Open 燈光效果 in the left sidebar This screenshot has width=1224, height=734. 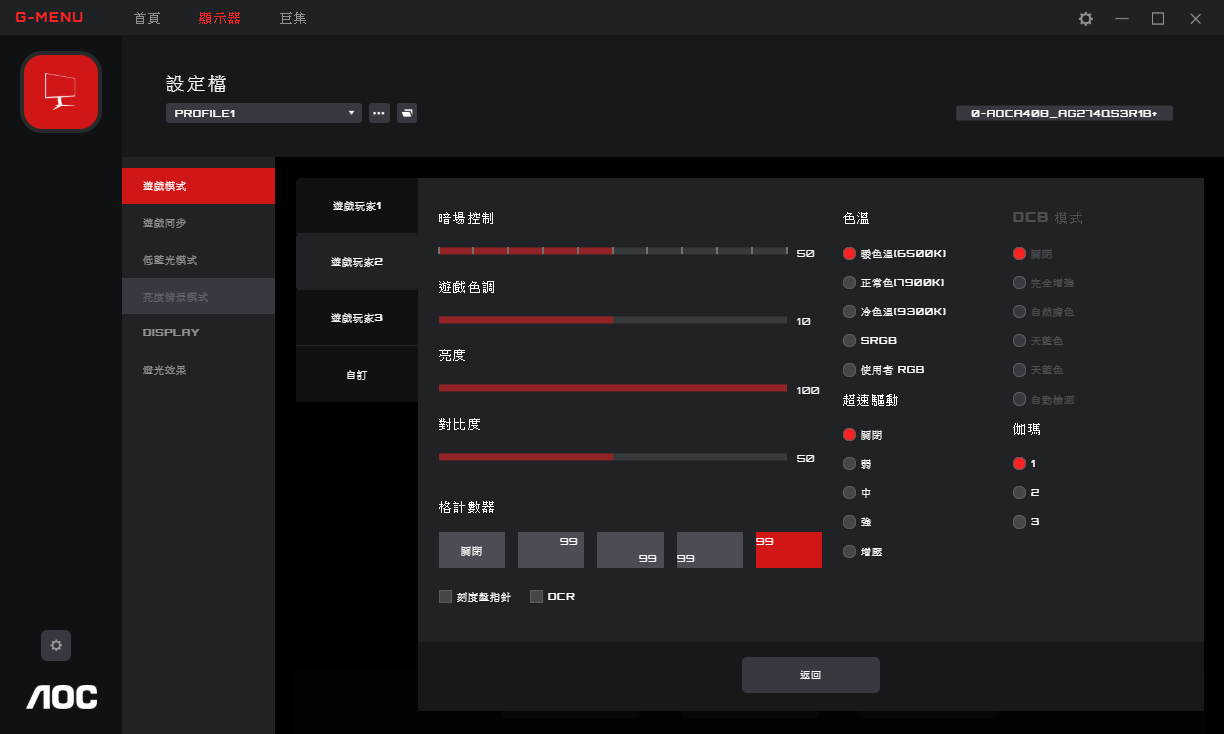pos(198,370)
